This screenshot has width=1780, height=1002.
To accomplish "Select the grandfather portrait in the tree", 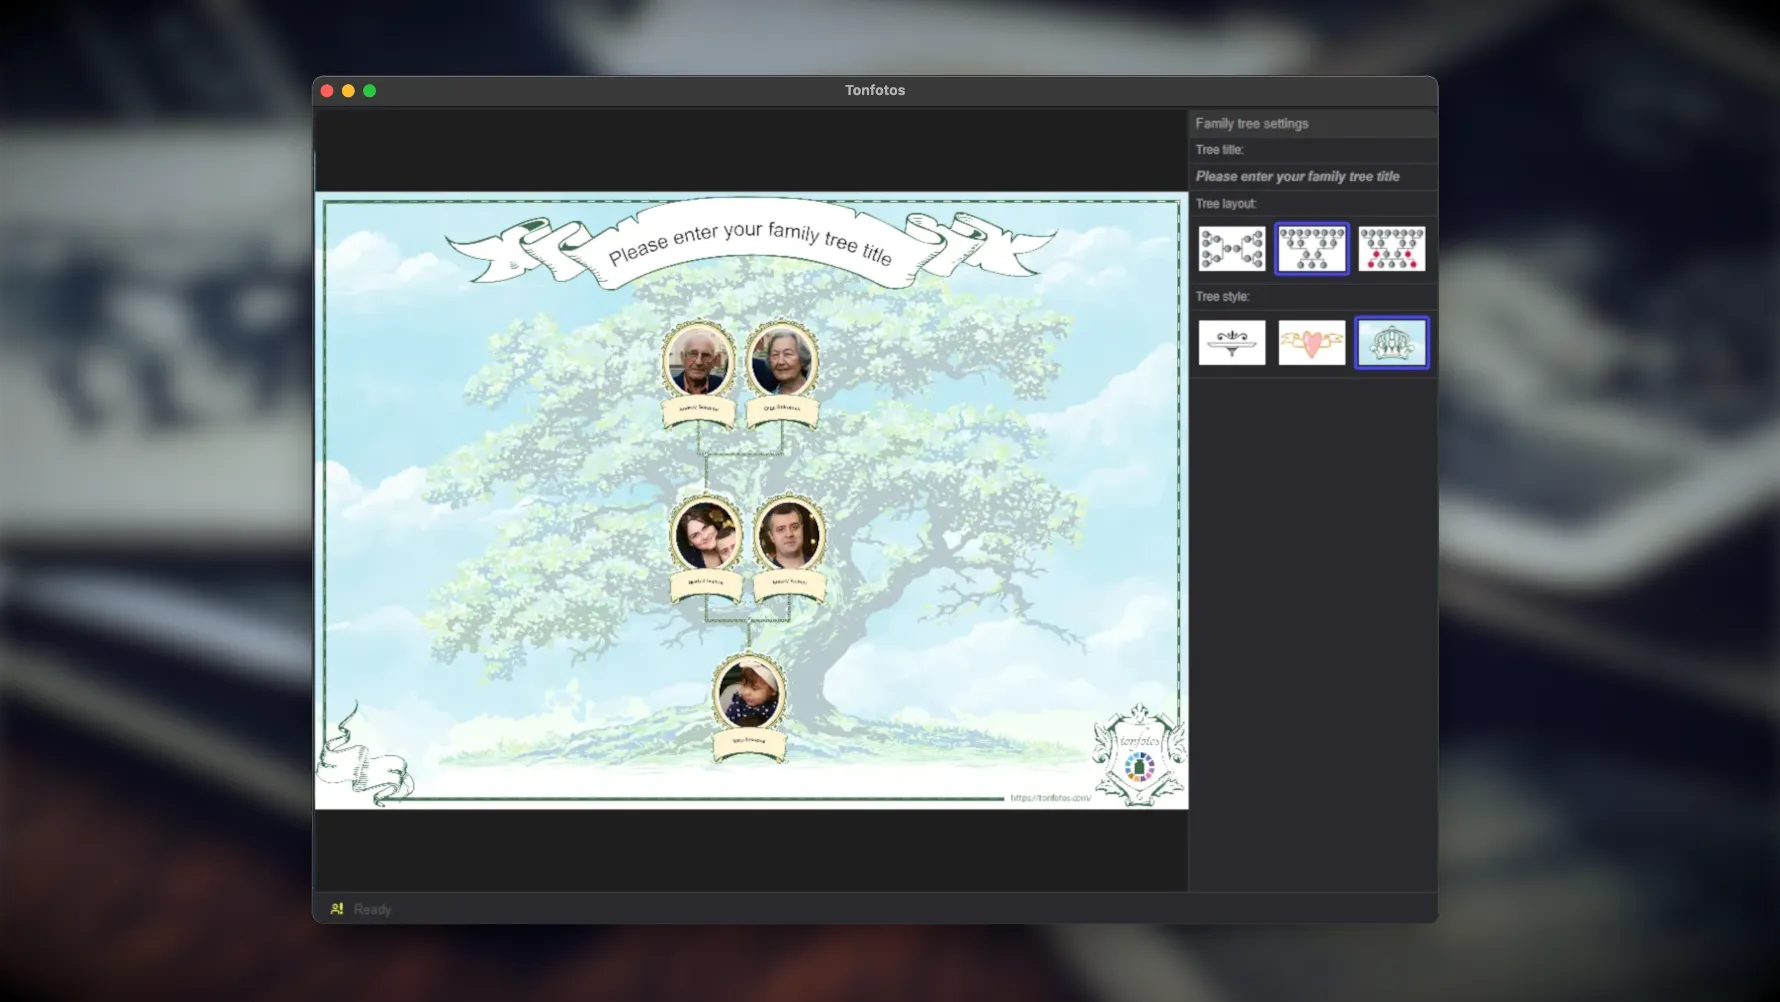I will 698,360.
